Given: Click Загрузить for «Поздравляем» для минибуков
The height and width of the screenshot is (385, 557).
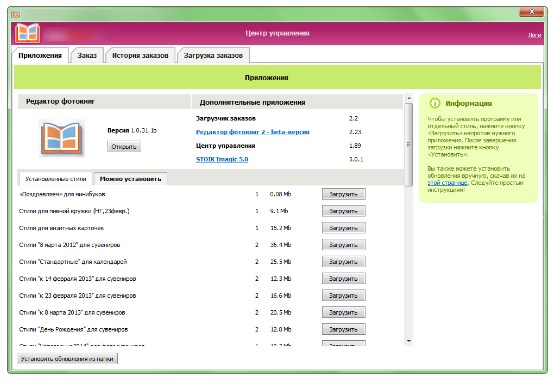Looking at the screenshot, I should tap(344, 194).
